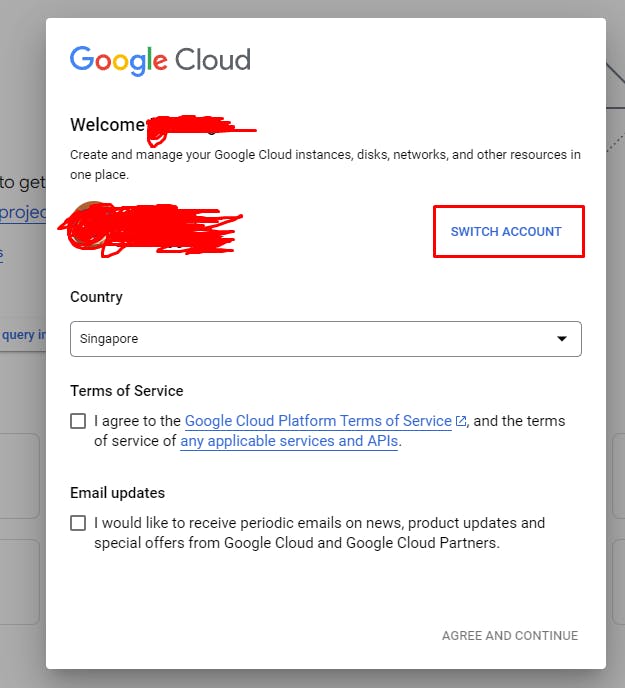Screen dimensions: 625x688
Task: Click the 'Terms of Service' section heading
Action: pyautogui.click(x=127, y=391)
